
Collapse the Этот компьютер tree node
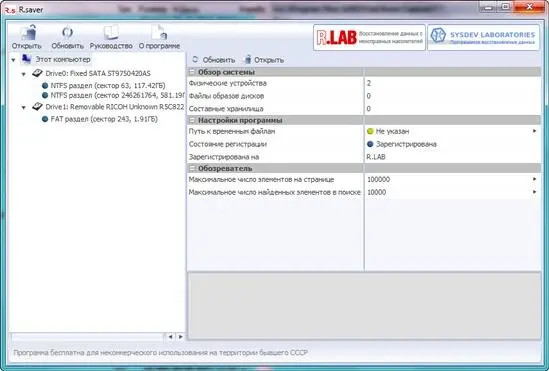point(13,60)
